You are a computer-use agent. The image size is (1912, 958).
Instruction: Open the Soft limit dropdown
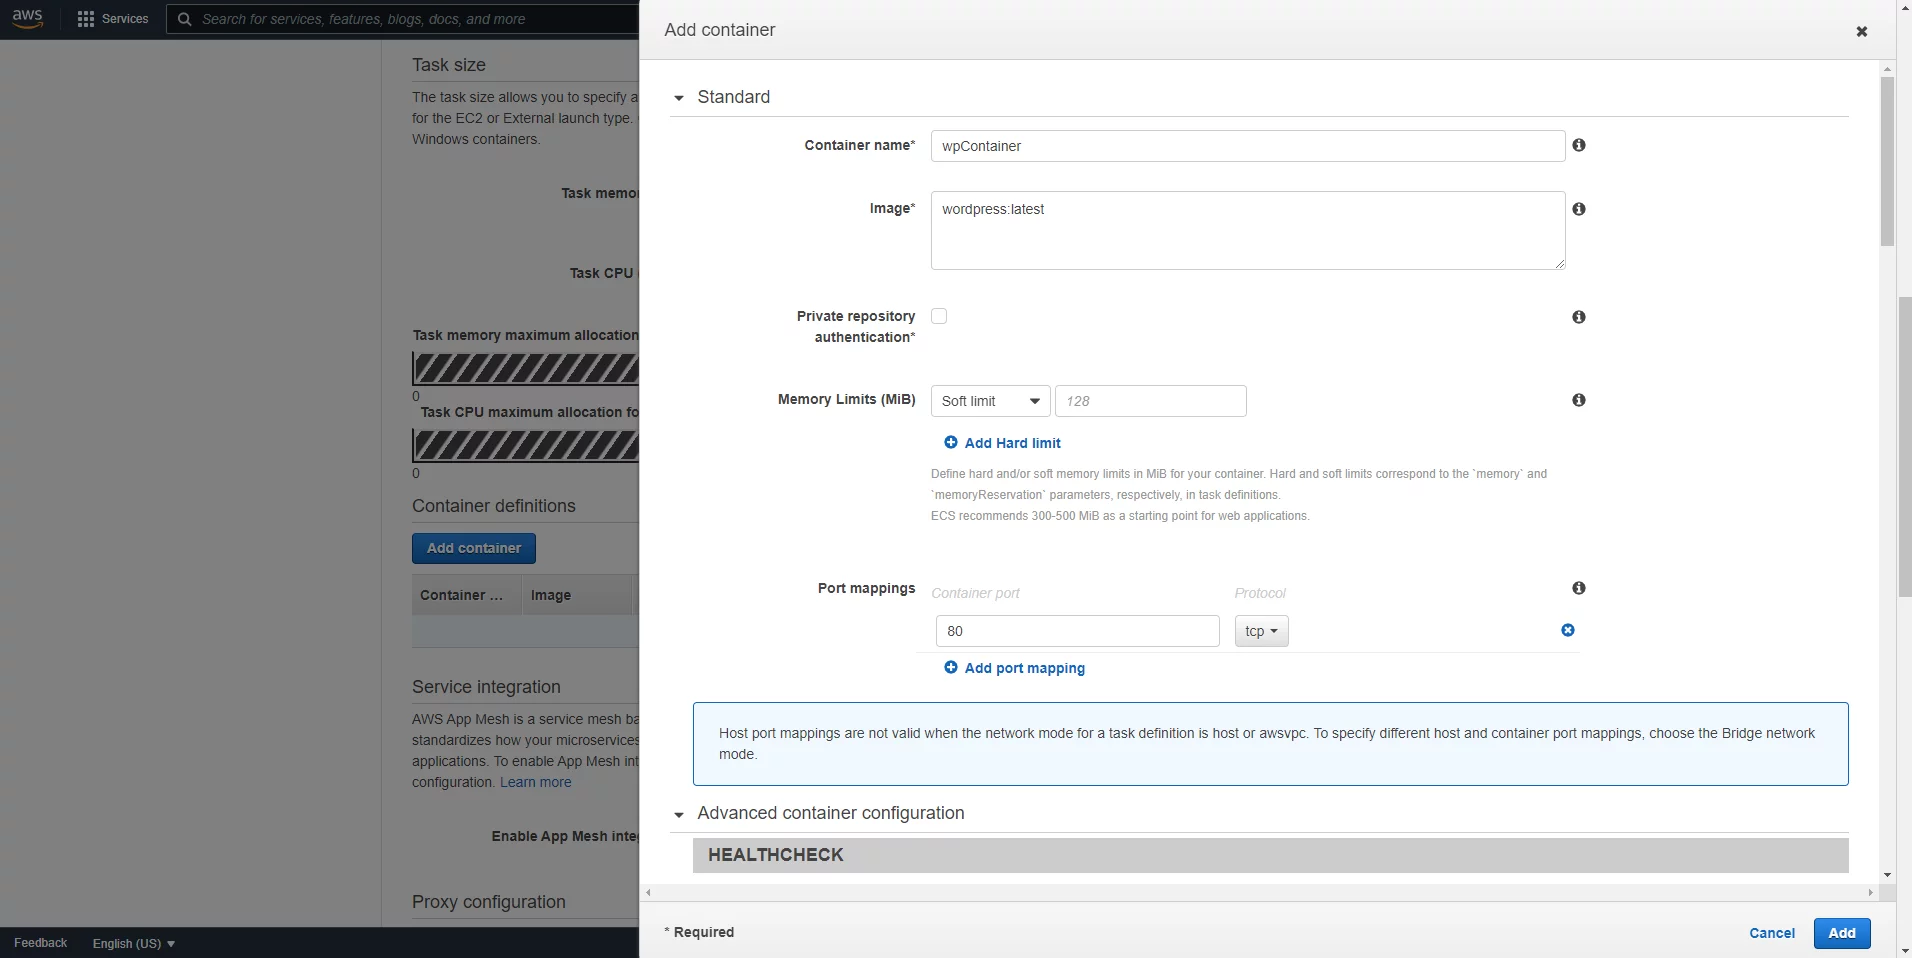[x=990, y=401]
